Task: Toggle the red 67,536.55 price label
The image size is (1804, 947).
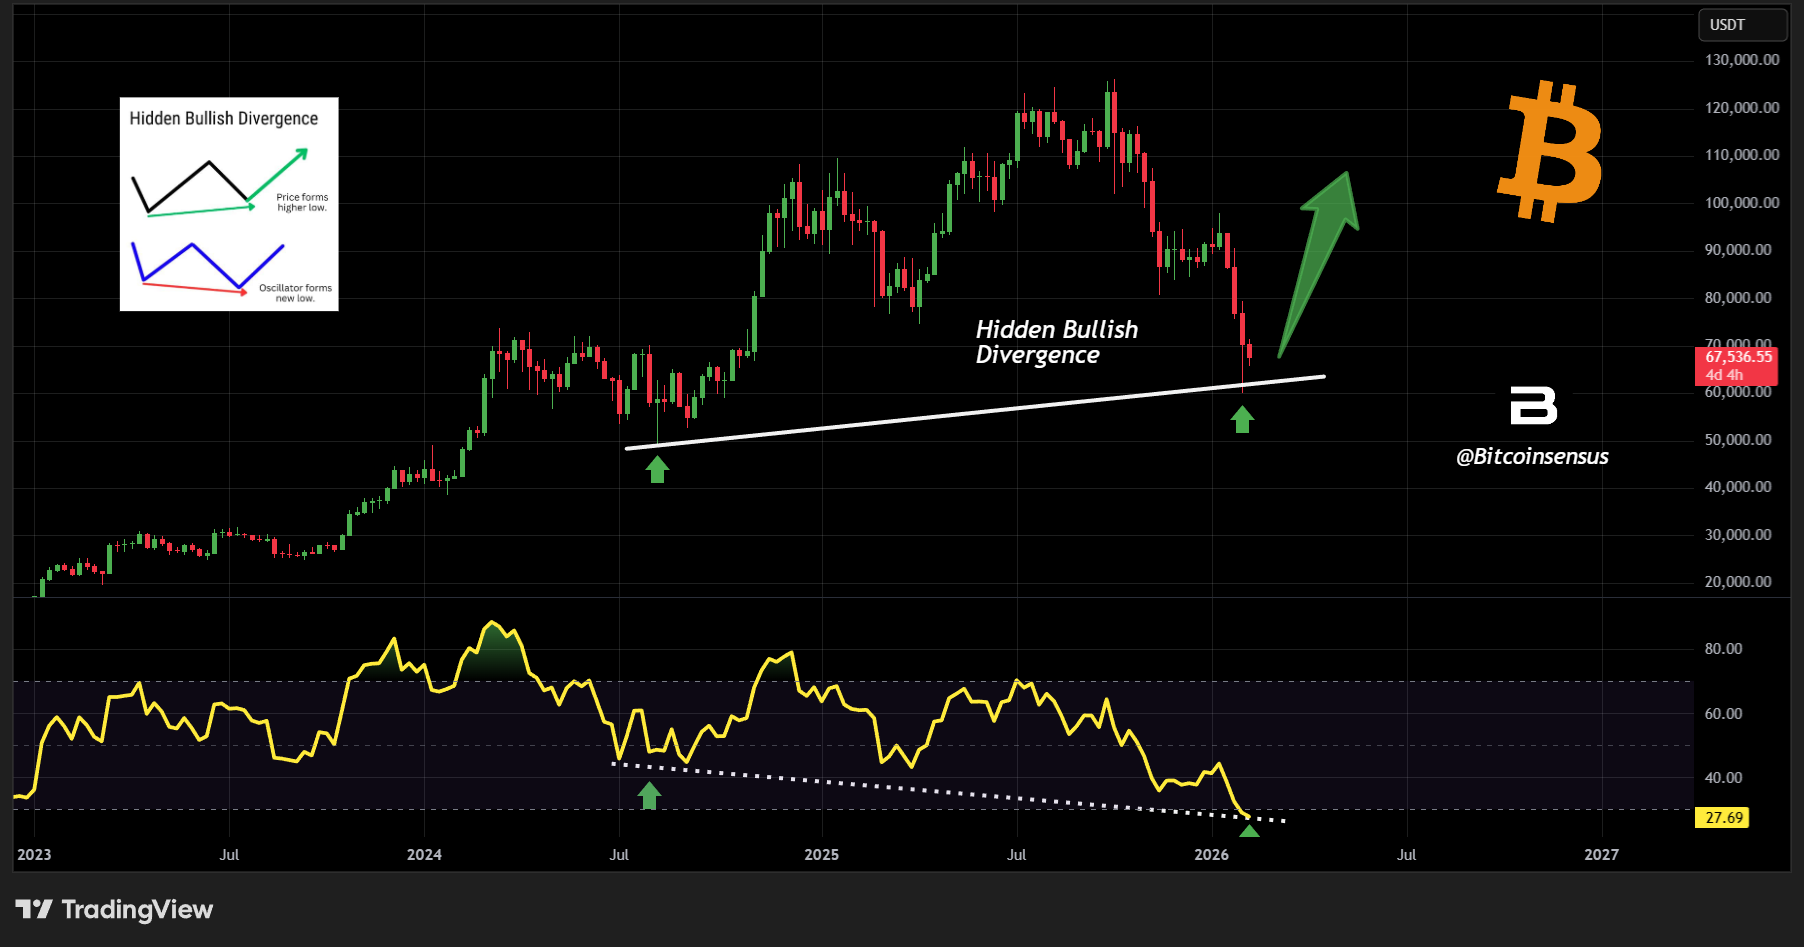Action: click(x=1737, y=357)
